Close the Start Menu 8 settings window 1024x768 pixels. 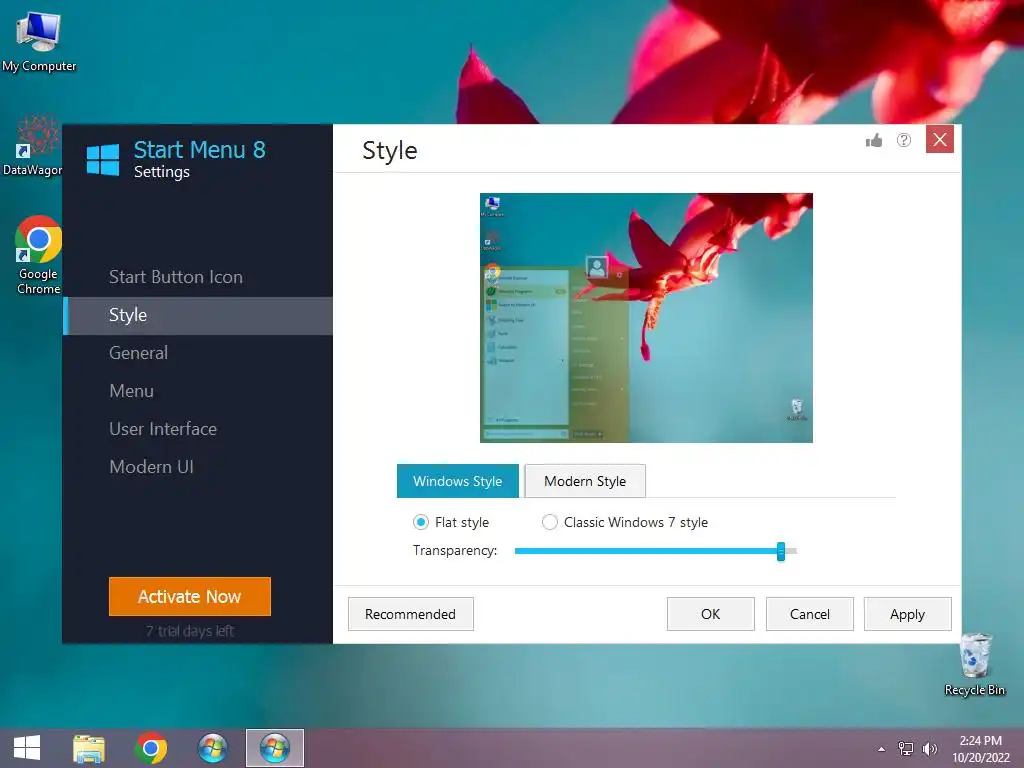[940, 139]
